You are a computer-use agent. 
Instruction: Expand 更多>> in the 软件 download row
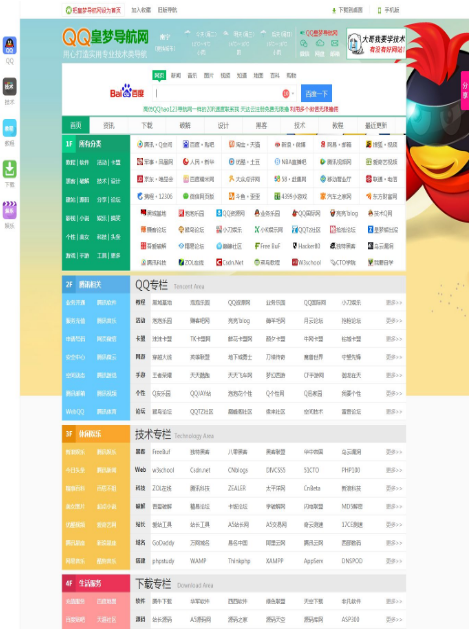pyautogui.click(x=394, y=601)
